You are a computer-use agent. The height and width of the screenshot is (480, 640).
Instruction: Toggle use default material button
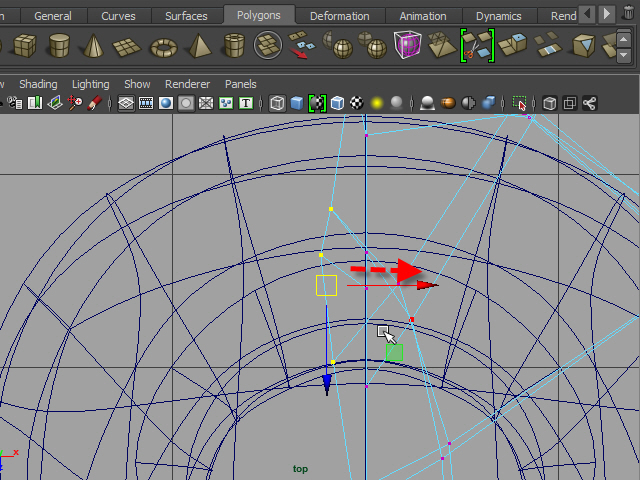[x=317, y=103]
